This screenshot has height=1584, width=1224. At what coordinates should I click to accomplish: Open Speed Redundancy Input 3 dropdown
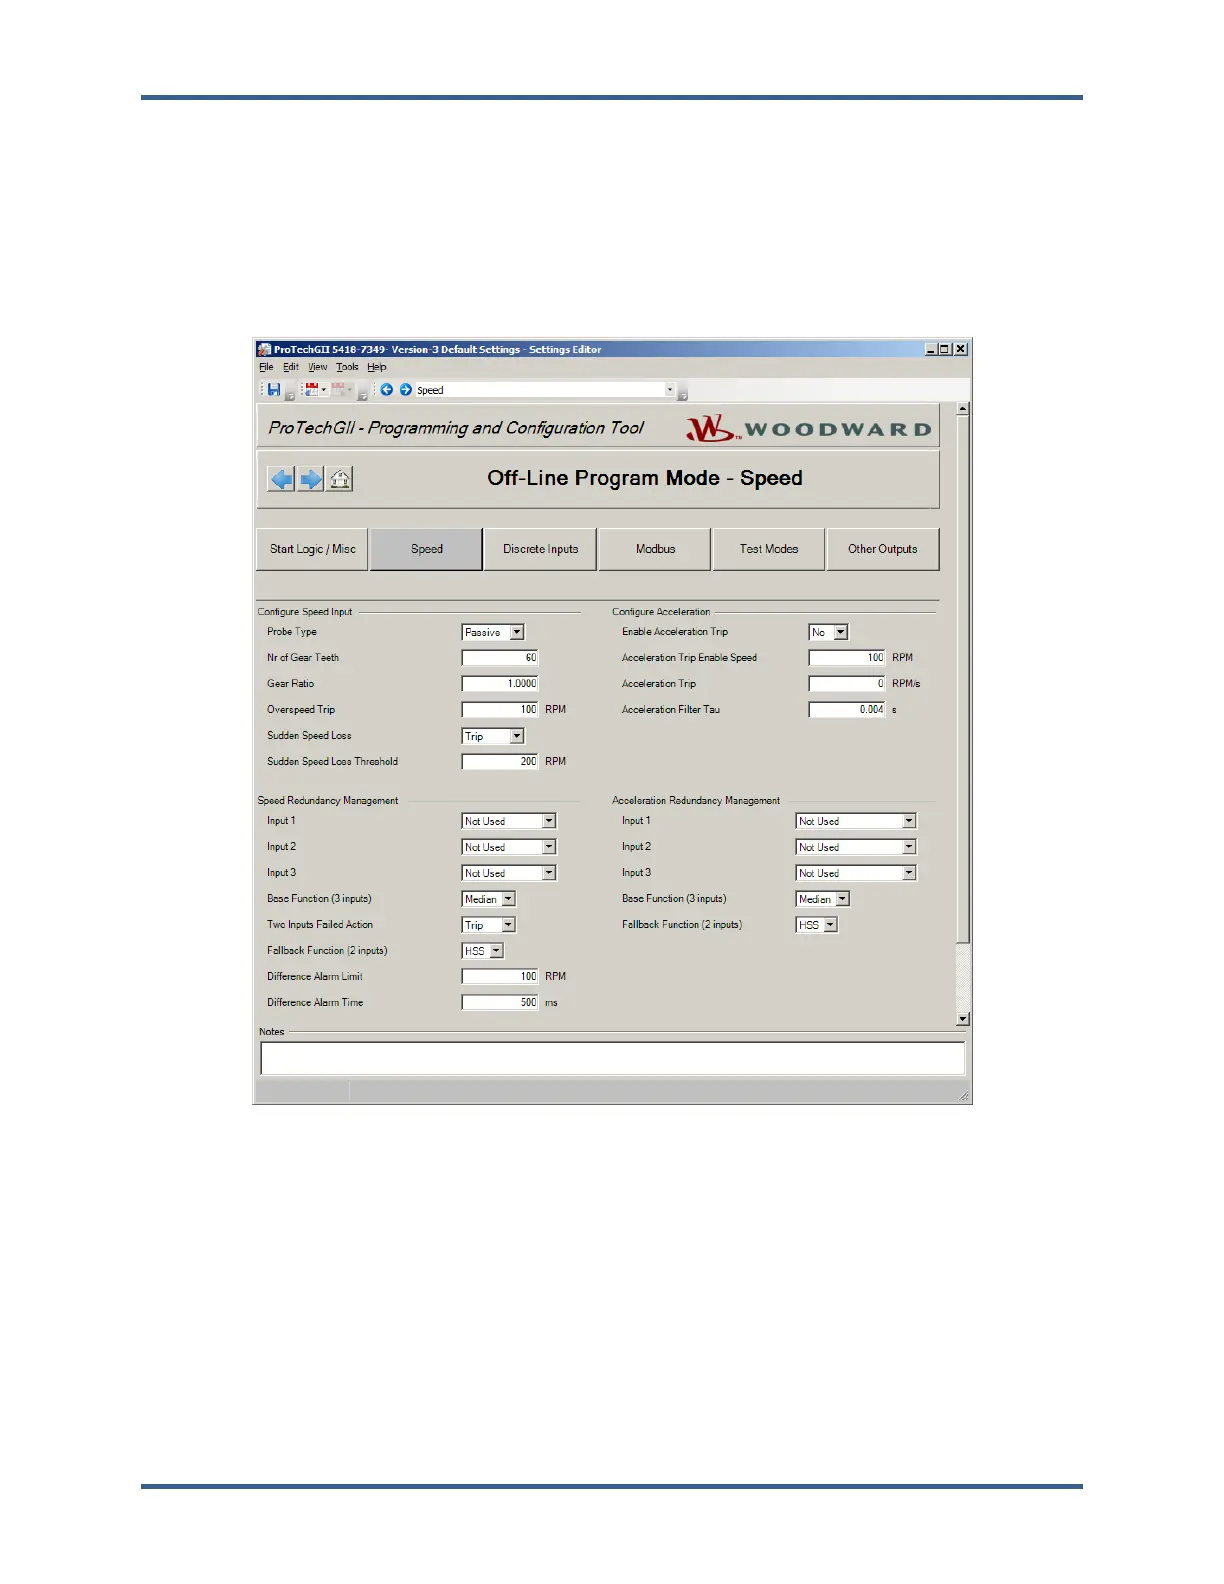point(549,873)
